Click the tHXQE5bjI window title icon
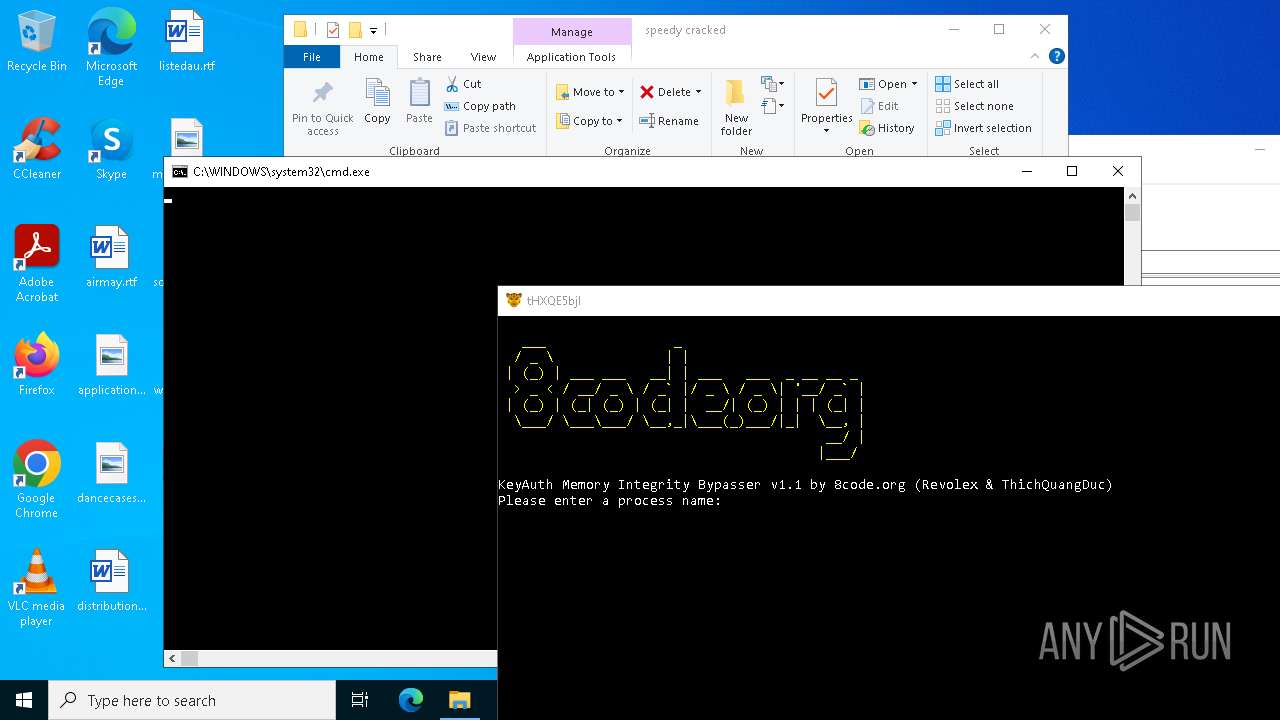This screenshot has height=720, width=1280. 514,300
